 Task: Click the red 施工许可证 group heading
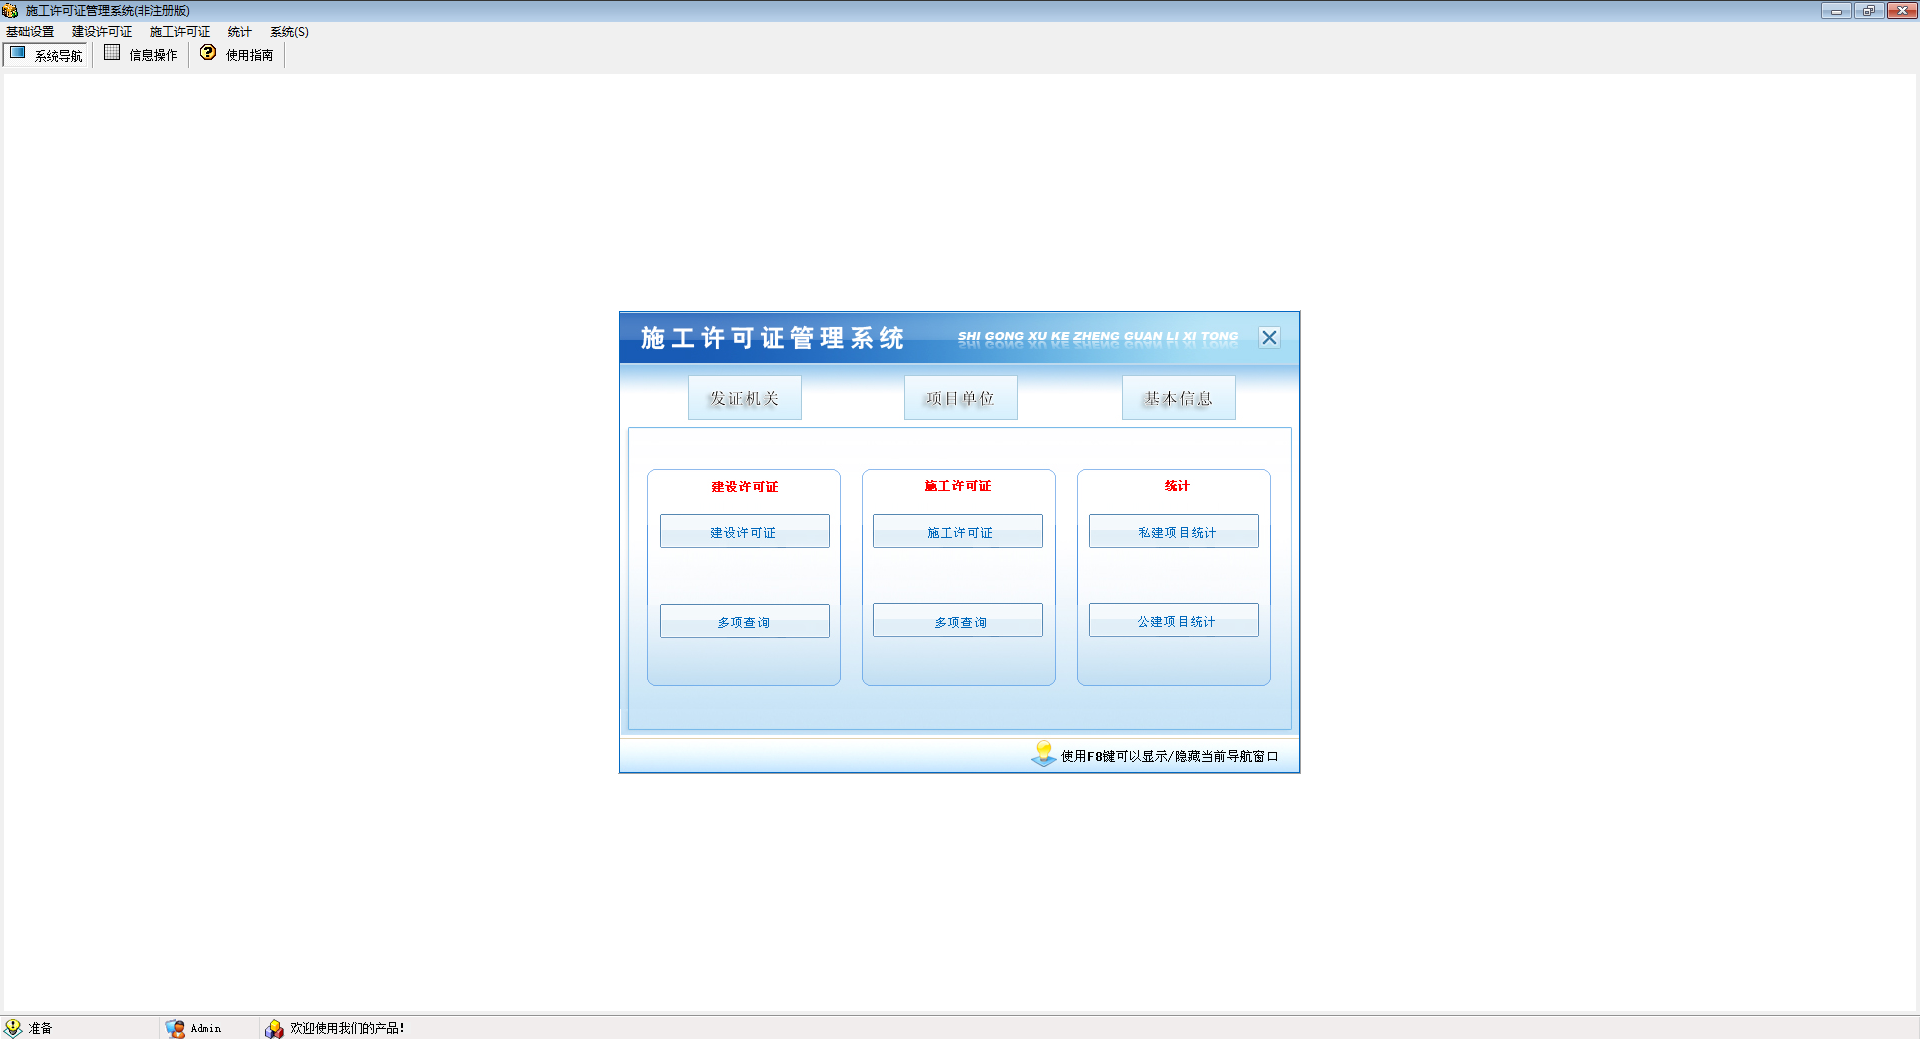(958, 486)
